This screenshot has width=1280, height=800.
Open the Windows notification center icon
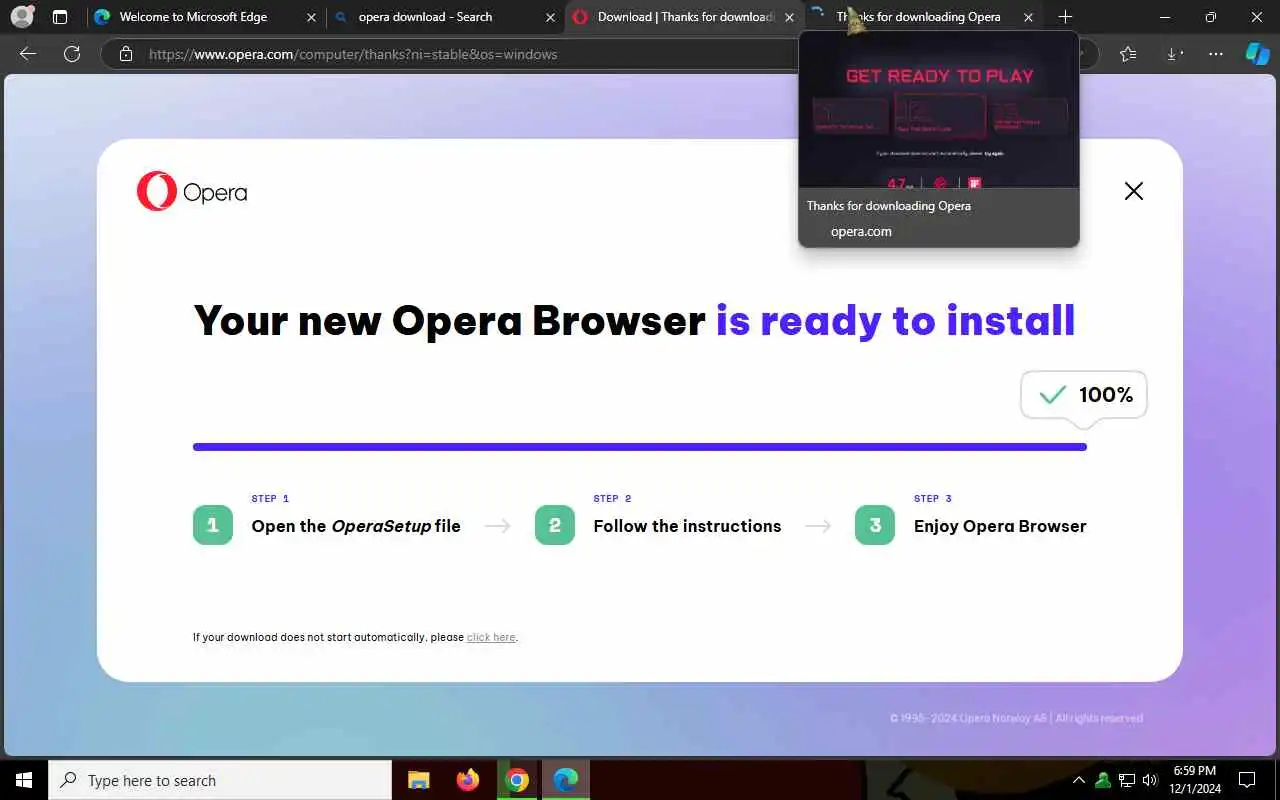1247,780
